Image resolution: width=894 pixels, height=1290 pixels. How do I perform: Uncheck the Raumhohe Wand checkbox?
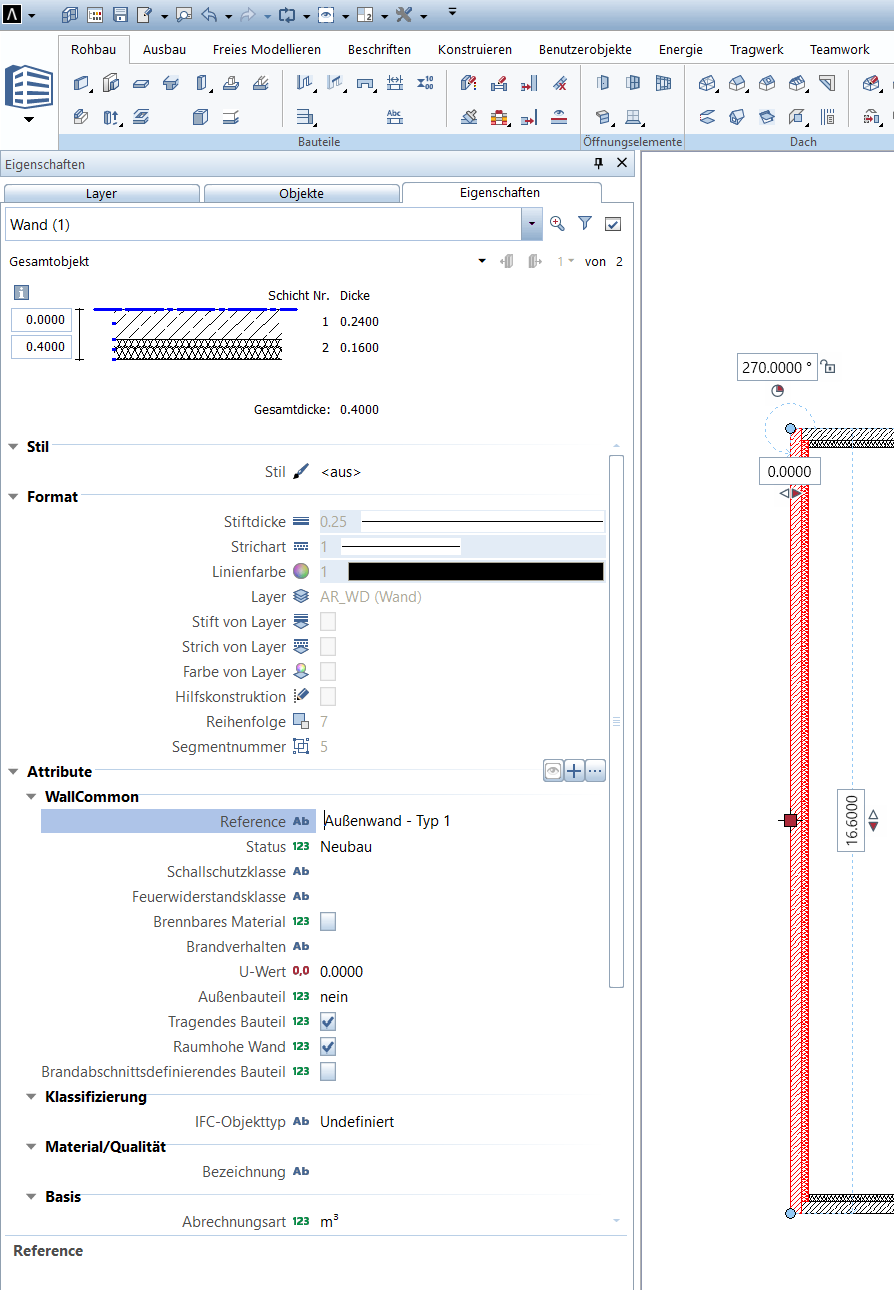pyautogui.click(x=328, y=1047)
